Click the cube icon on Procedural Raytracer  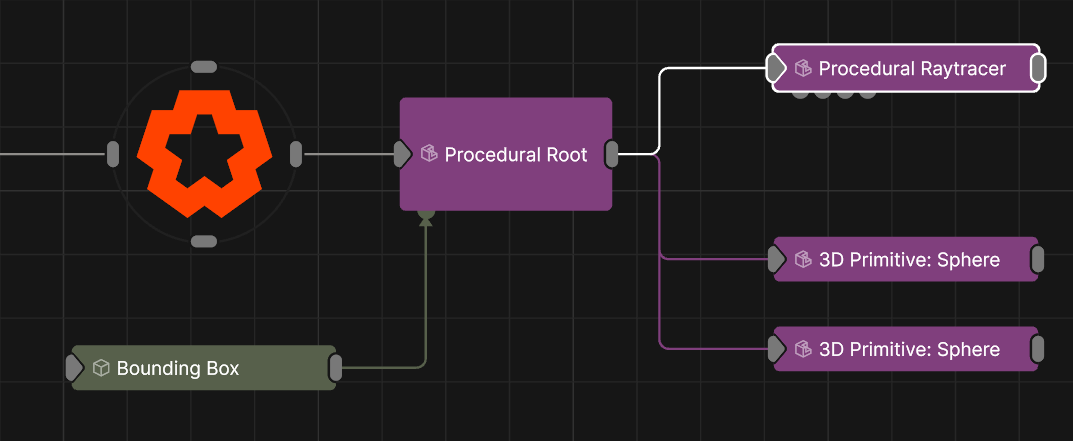803,68
